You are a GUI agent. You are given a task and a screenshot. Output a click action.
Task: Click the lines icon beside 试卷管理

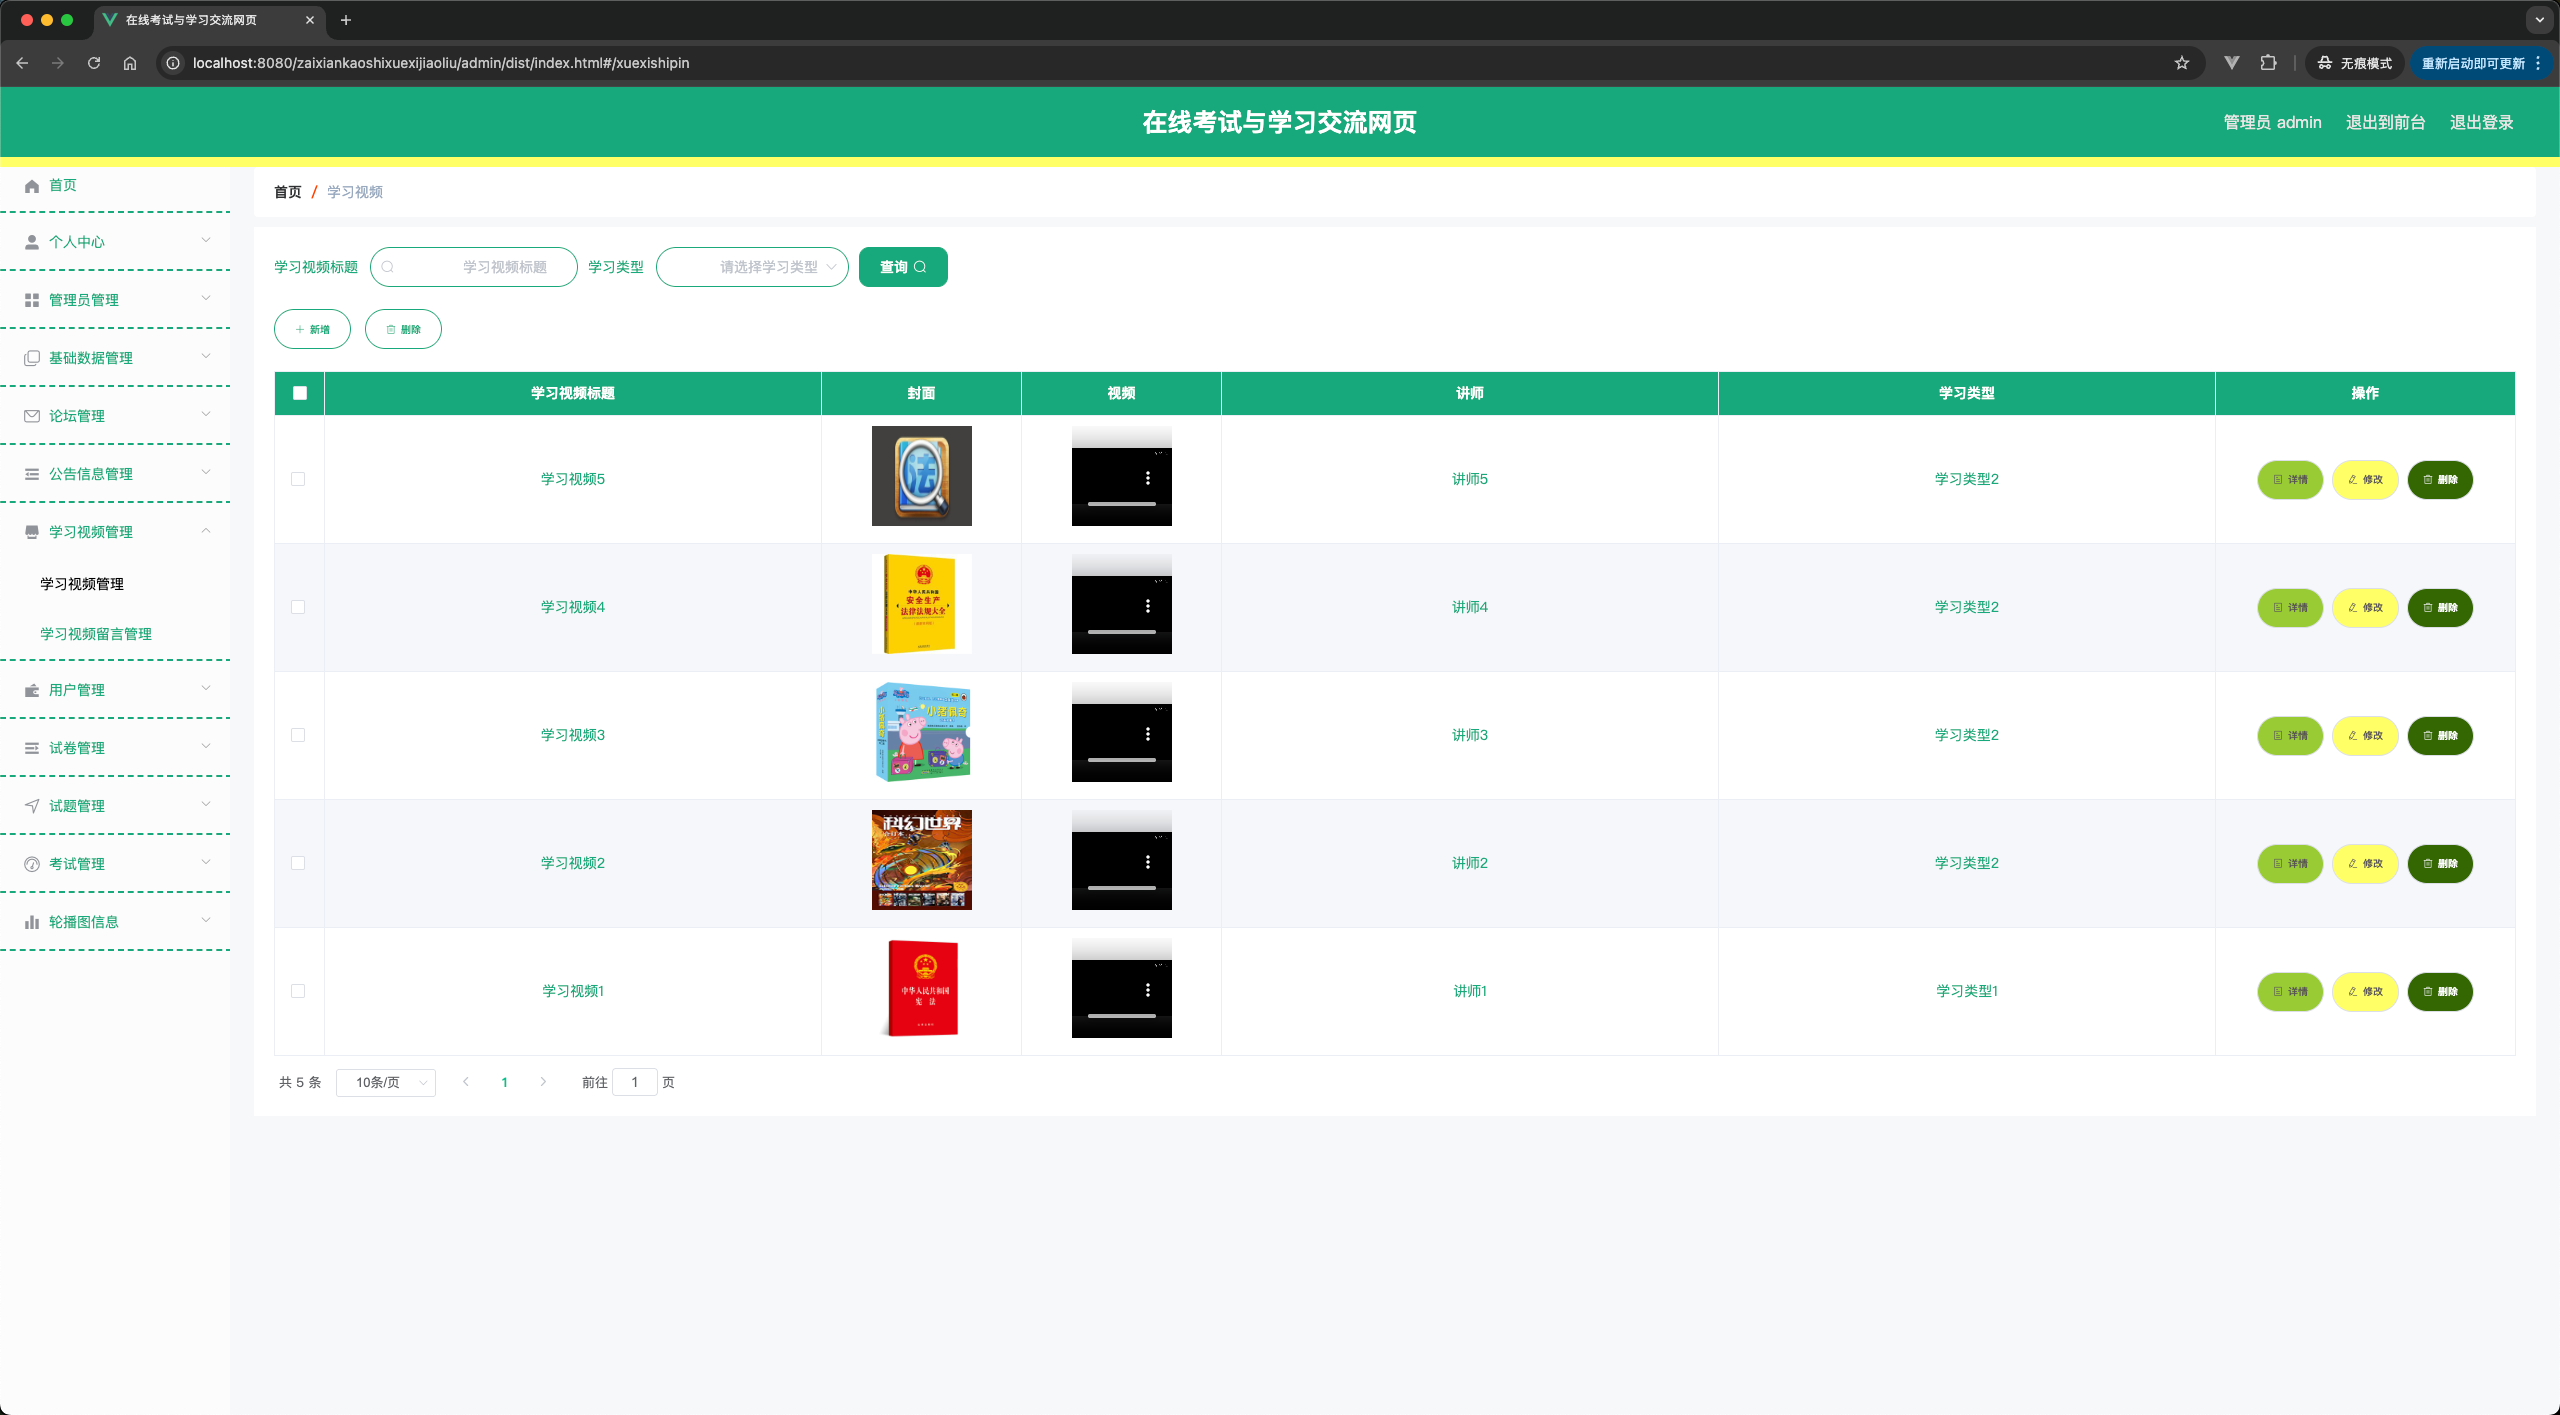(32, 748)
